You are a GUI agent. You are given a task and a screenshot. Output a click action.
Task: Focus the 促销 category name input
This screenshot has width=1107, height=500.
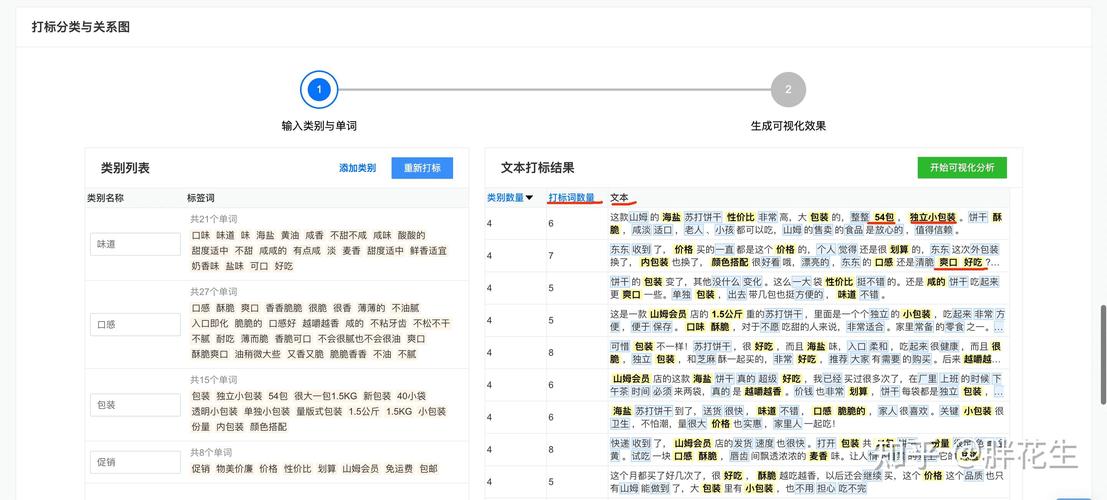136,463
